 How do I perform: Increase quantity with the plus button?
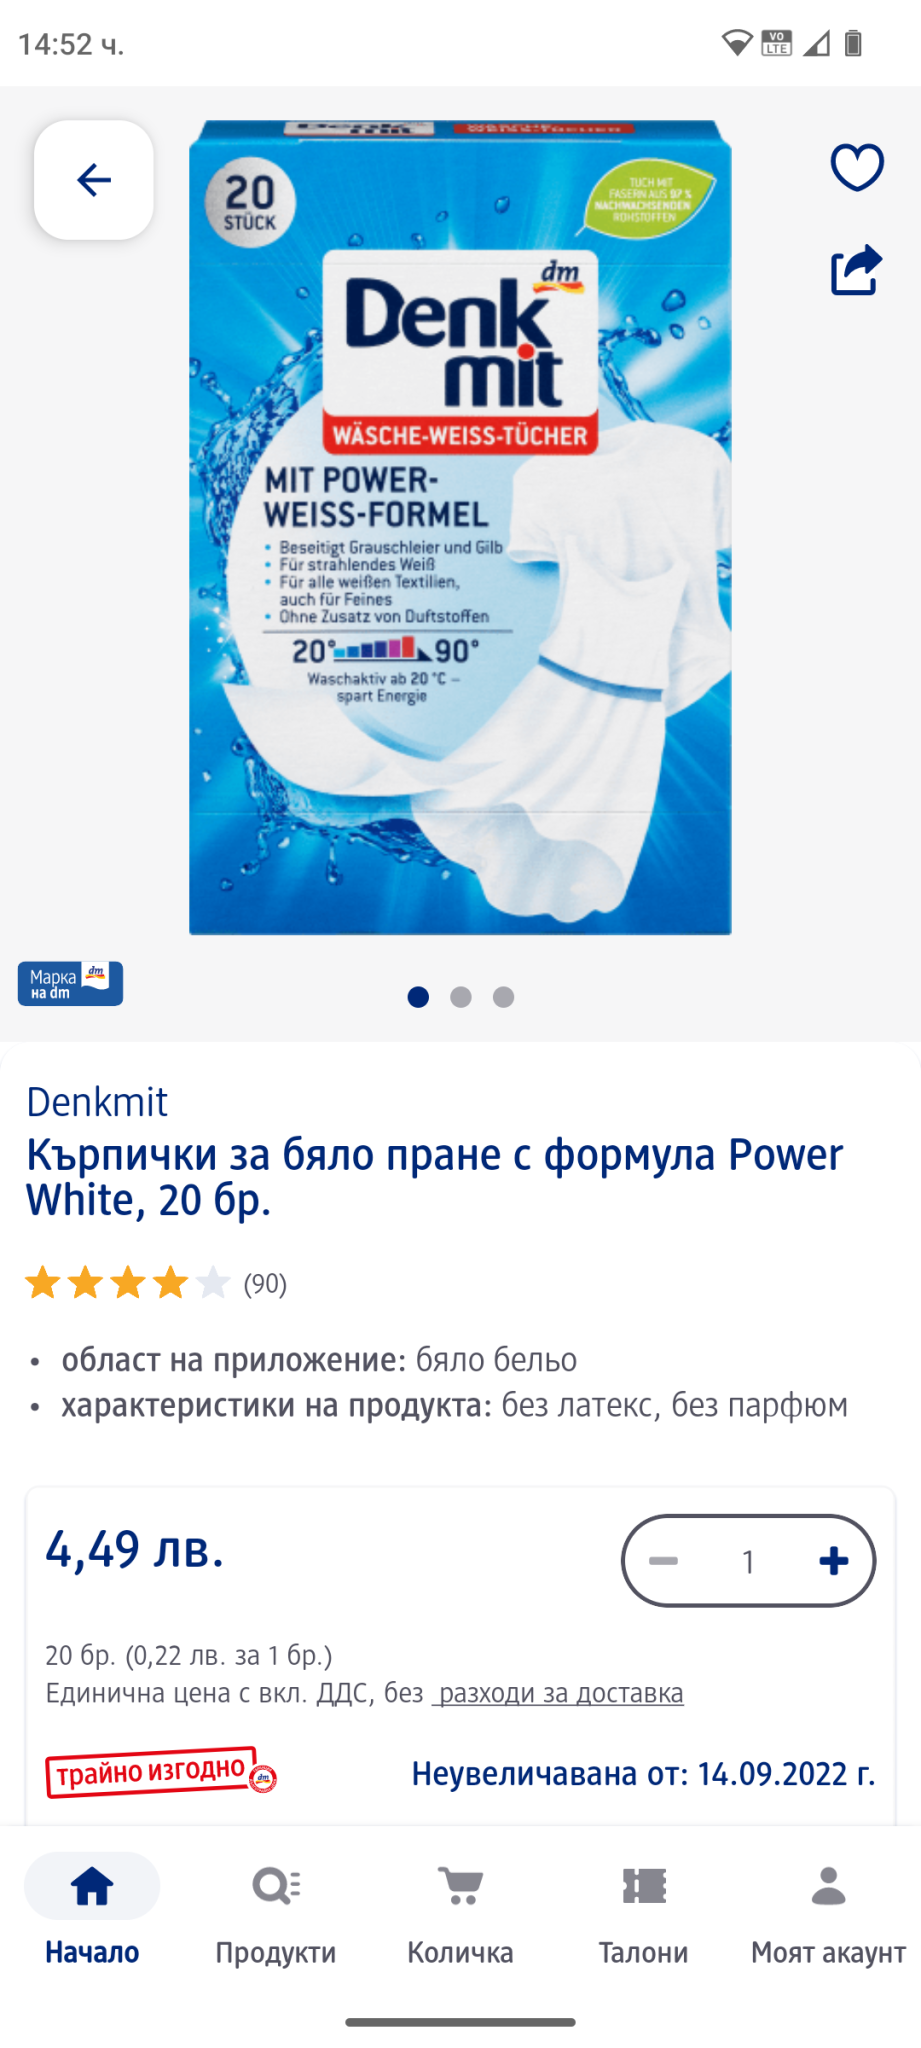point(834,1561)
